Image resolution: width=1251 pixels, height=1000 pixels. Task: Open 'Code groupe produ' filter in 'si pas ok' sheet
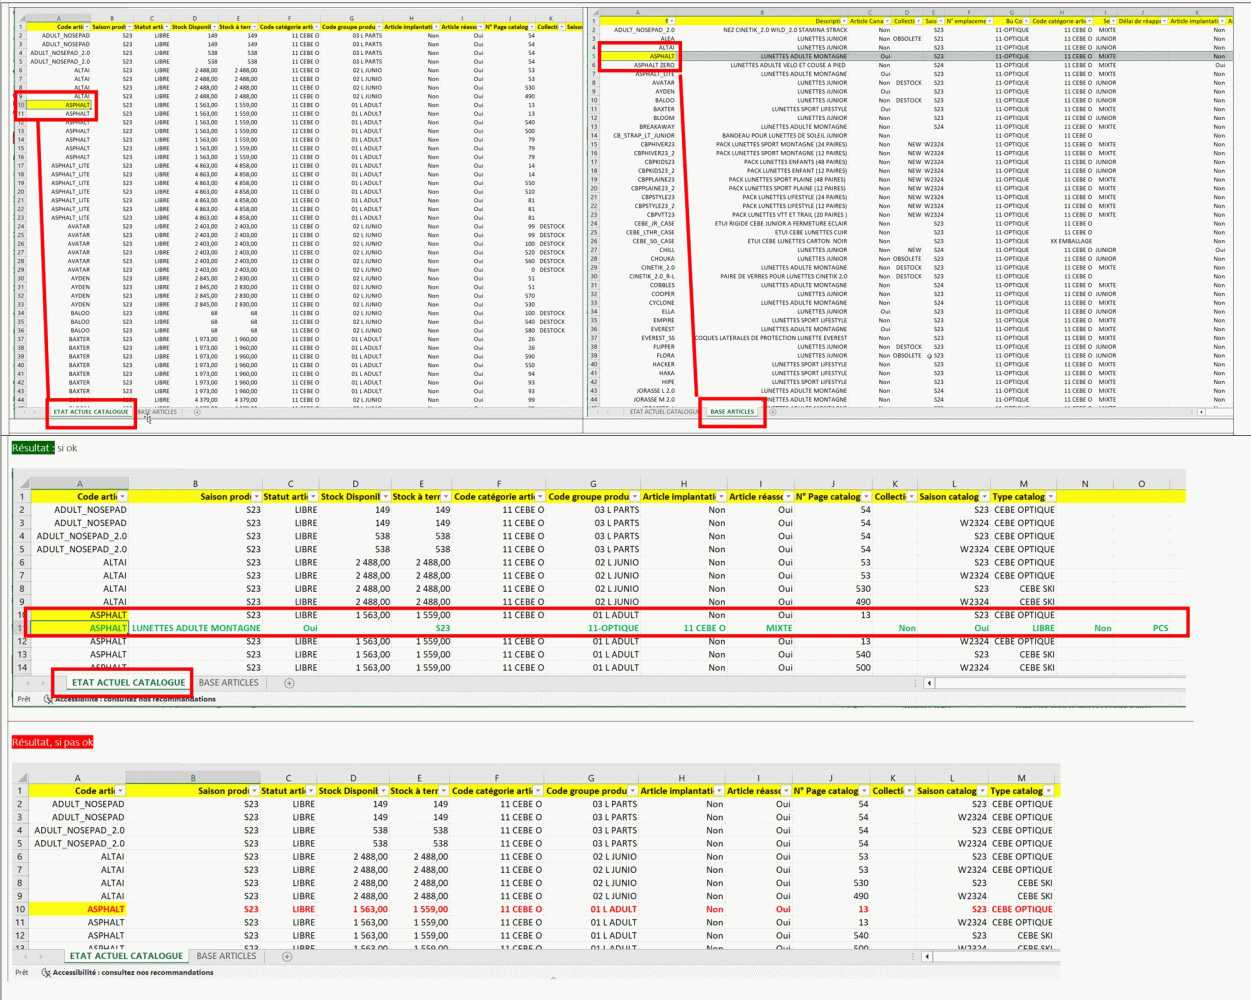coord(632,791)
